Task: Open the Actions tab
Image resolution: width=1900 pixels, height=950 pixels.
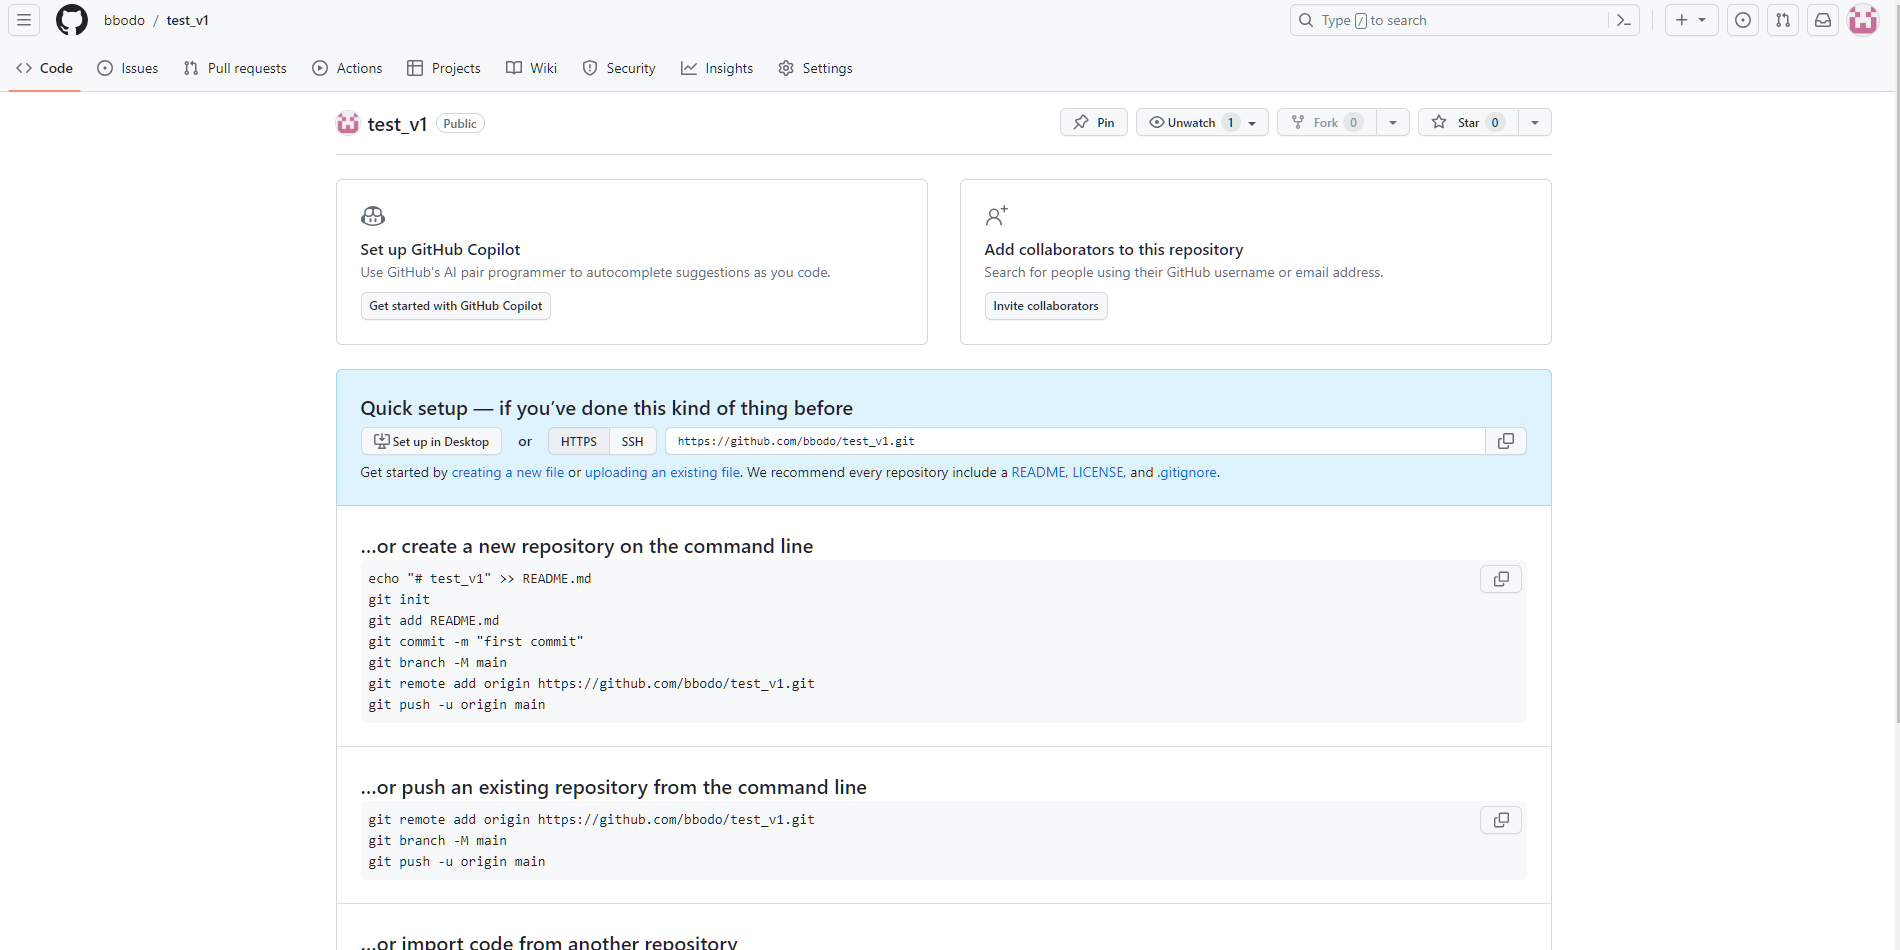Action: coord(347,68)
